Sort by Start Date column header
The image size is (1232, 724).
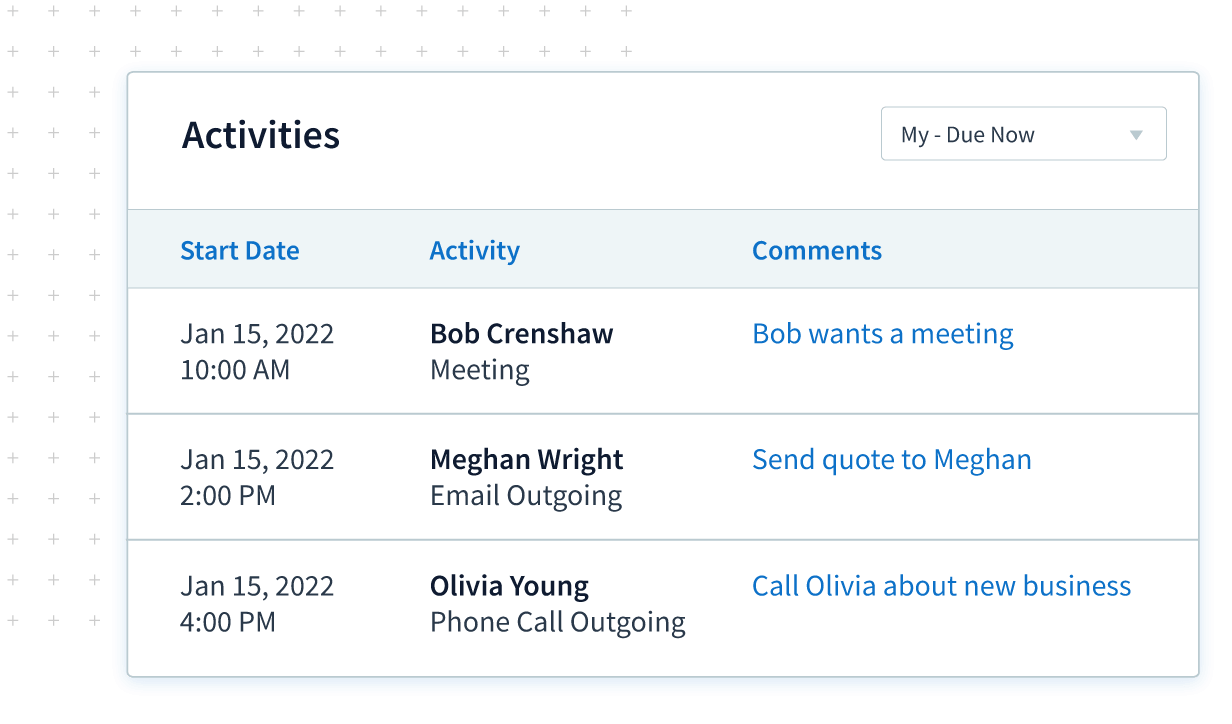(x=240, y=250)
